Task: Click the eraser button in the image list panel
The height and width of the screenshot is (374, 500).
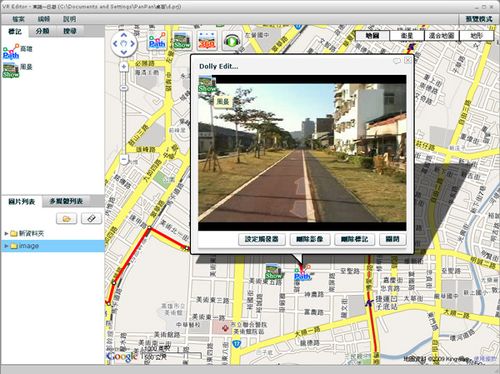Action: (91, 219)
